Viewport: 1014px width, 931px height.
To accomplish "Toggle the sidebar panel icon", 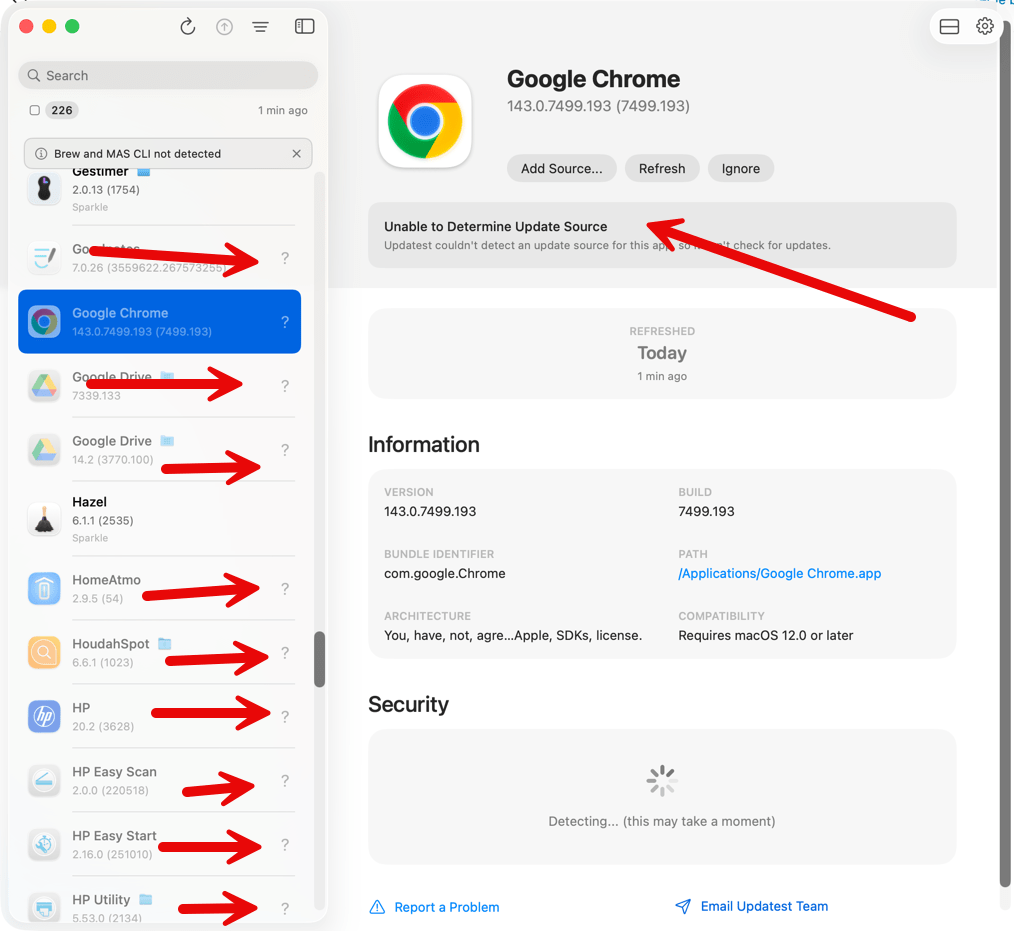I will [305, 27].
